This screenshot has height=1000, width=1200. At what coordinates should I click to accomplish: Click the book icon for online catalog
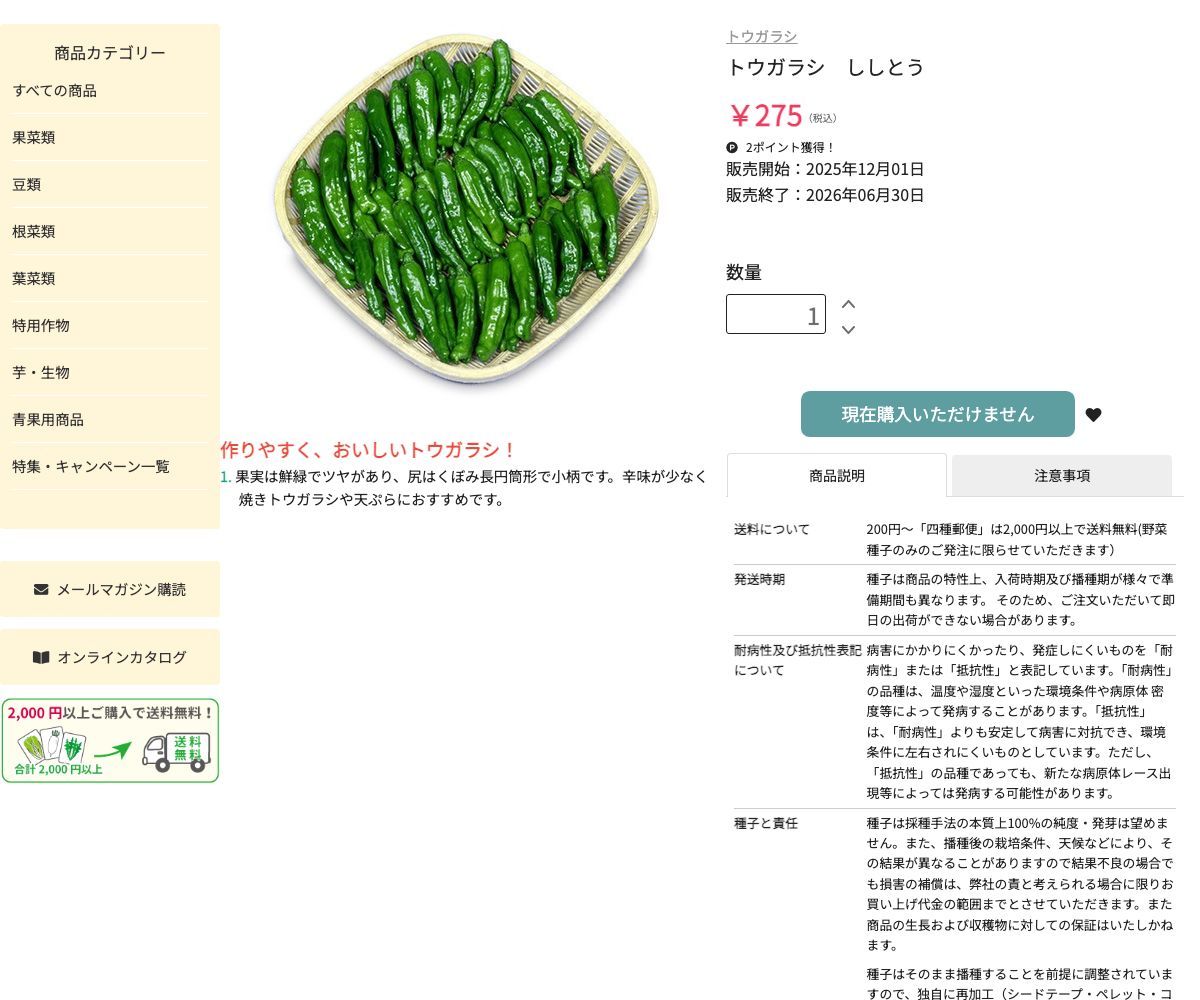click(41, 657)
